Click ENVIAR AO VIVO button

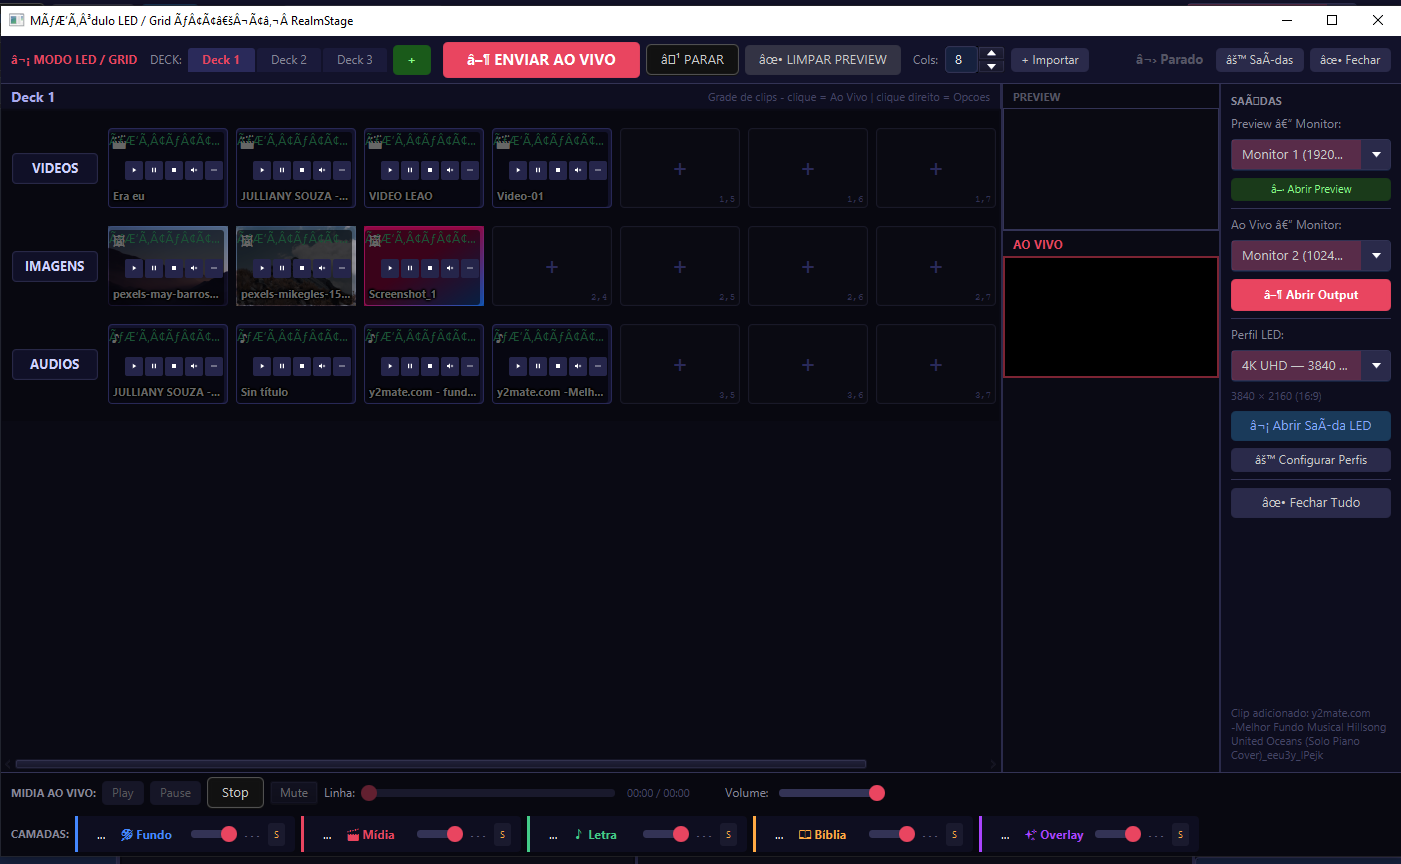pyautogui.click(x=541, y=60)
